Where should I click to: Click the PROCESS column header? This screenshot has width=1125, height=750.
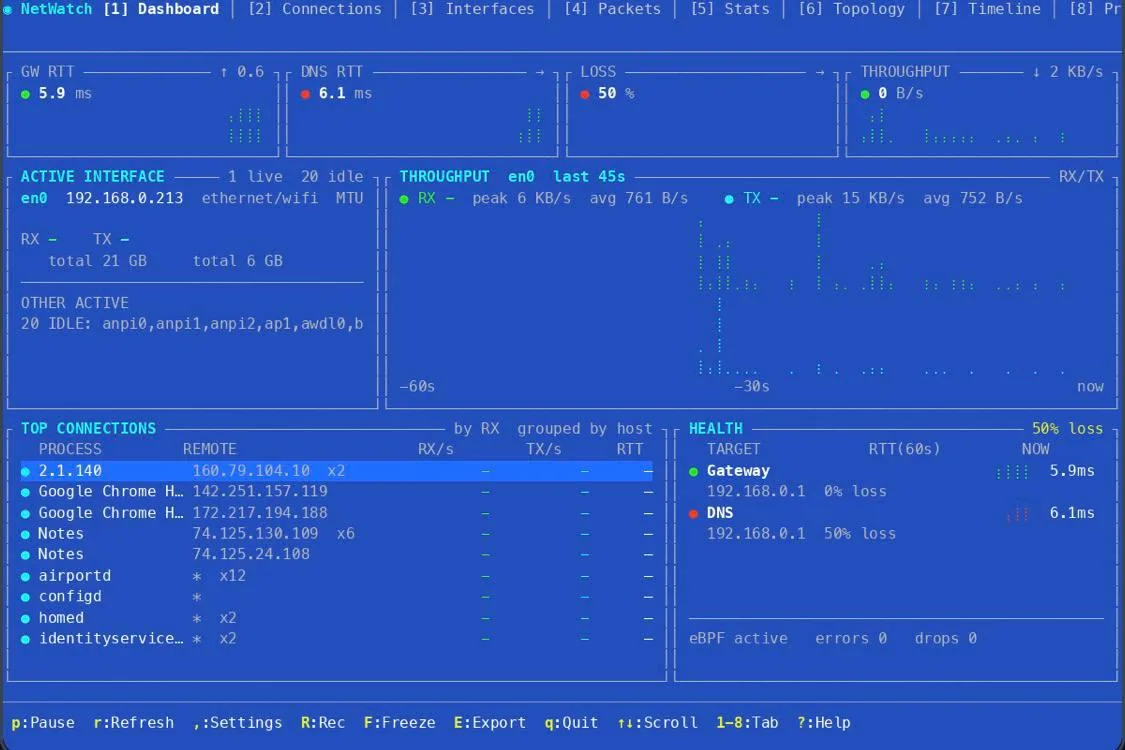coord(70,449)
